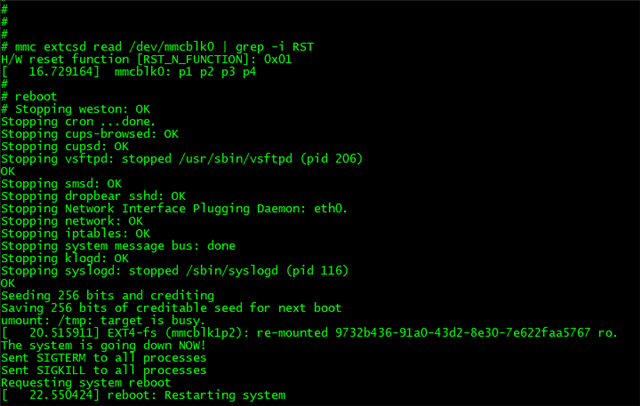The width and height of the screenshot is (640, 406).
Task: Click the 'Sent SIGTERM to all processes' line
Action: pyautogui.click(x=104, y=358)
